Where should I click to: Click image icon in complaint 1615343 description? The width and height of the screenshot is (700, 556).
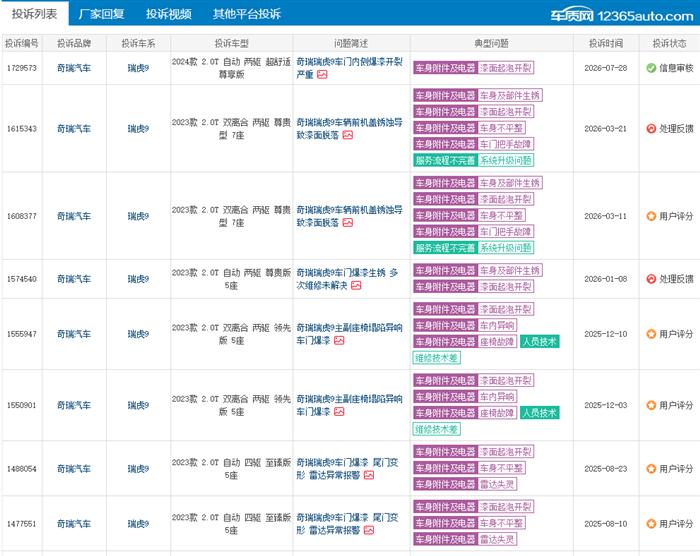[347, 135]
